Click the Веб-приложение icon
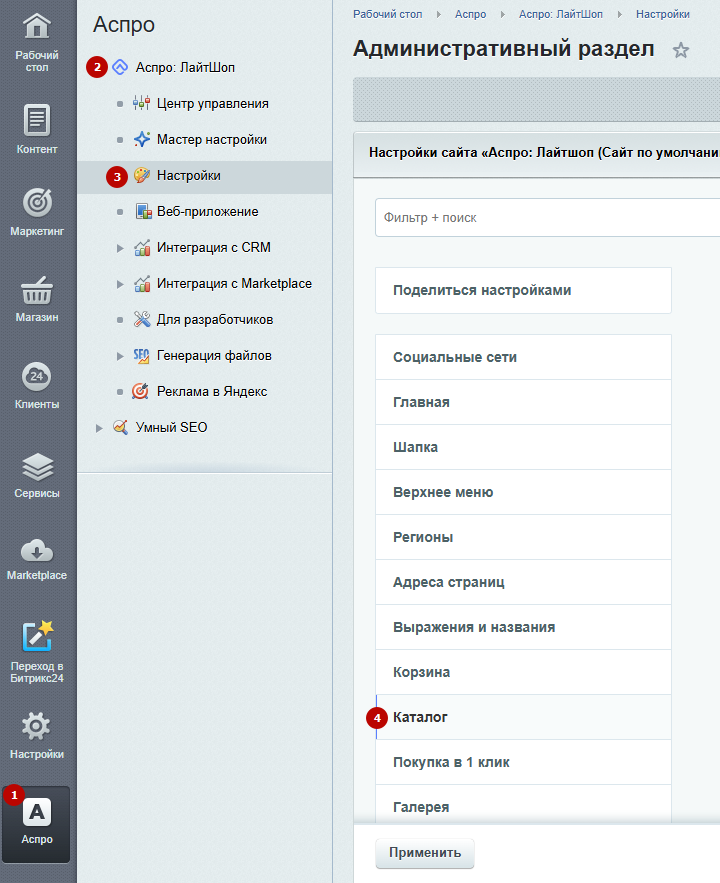 click(144, 212)
